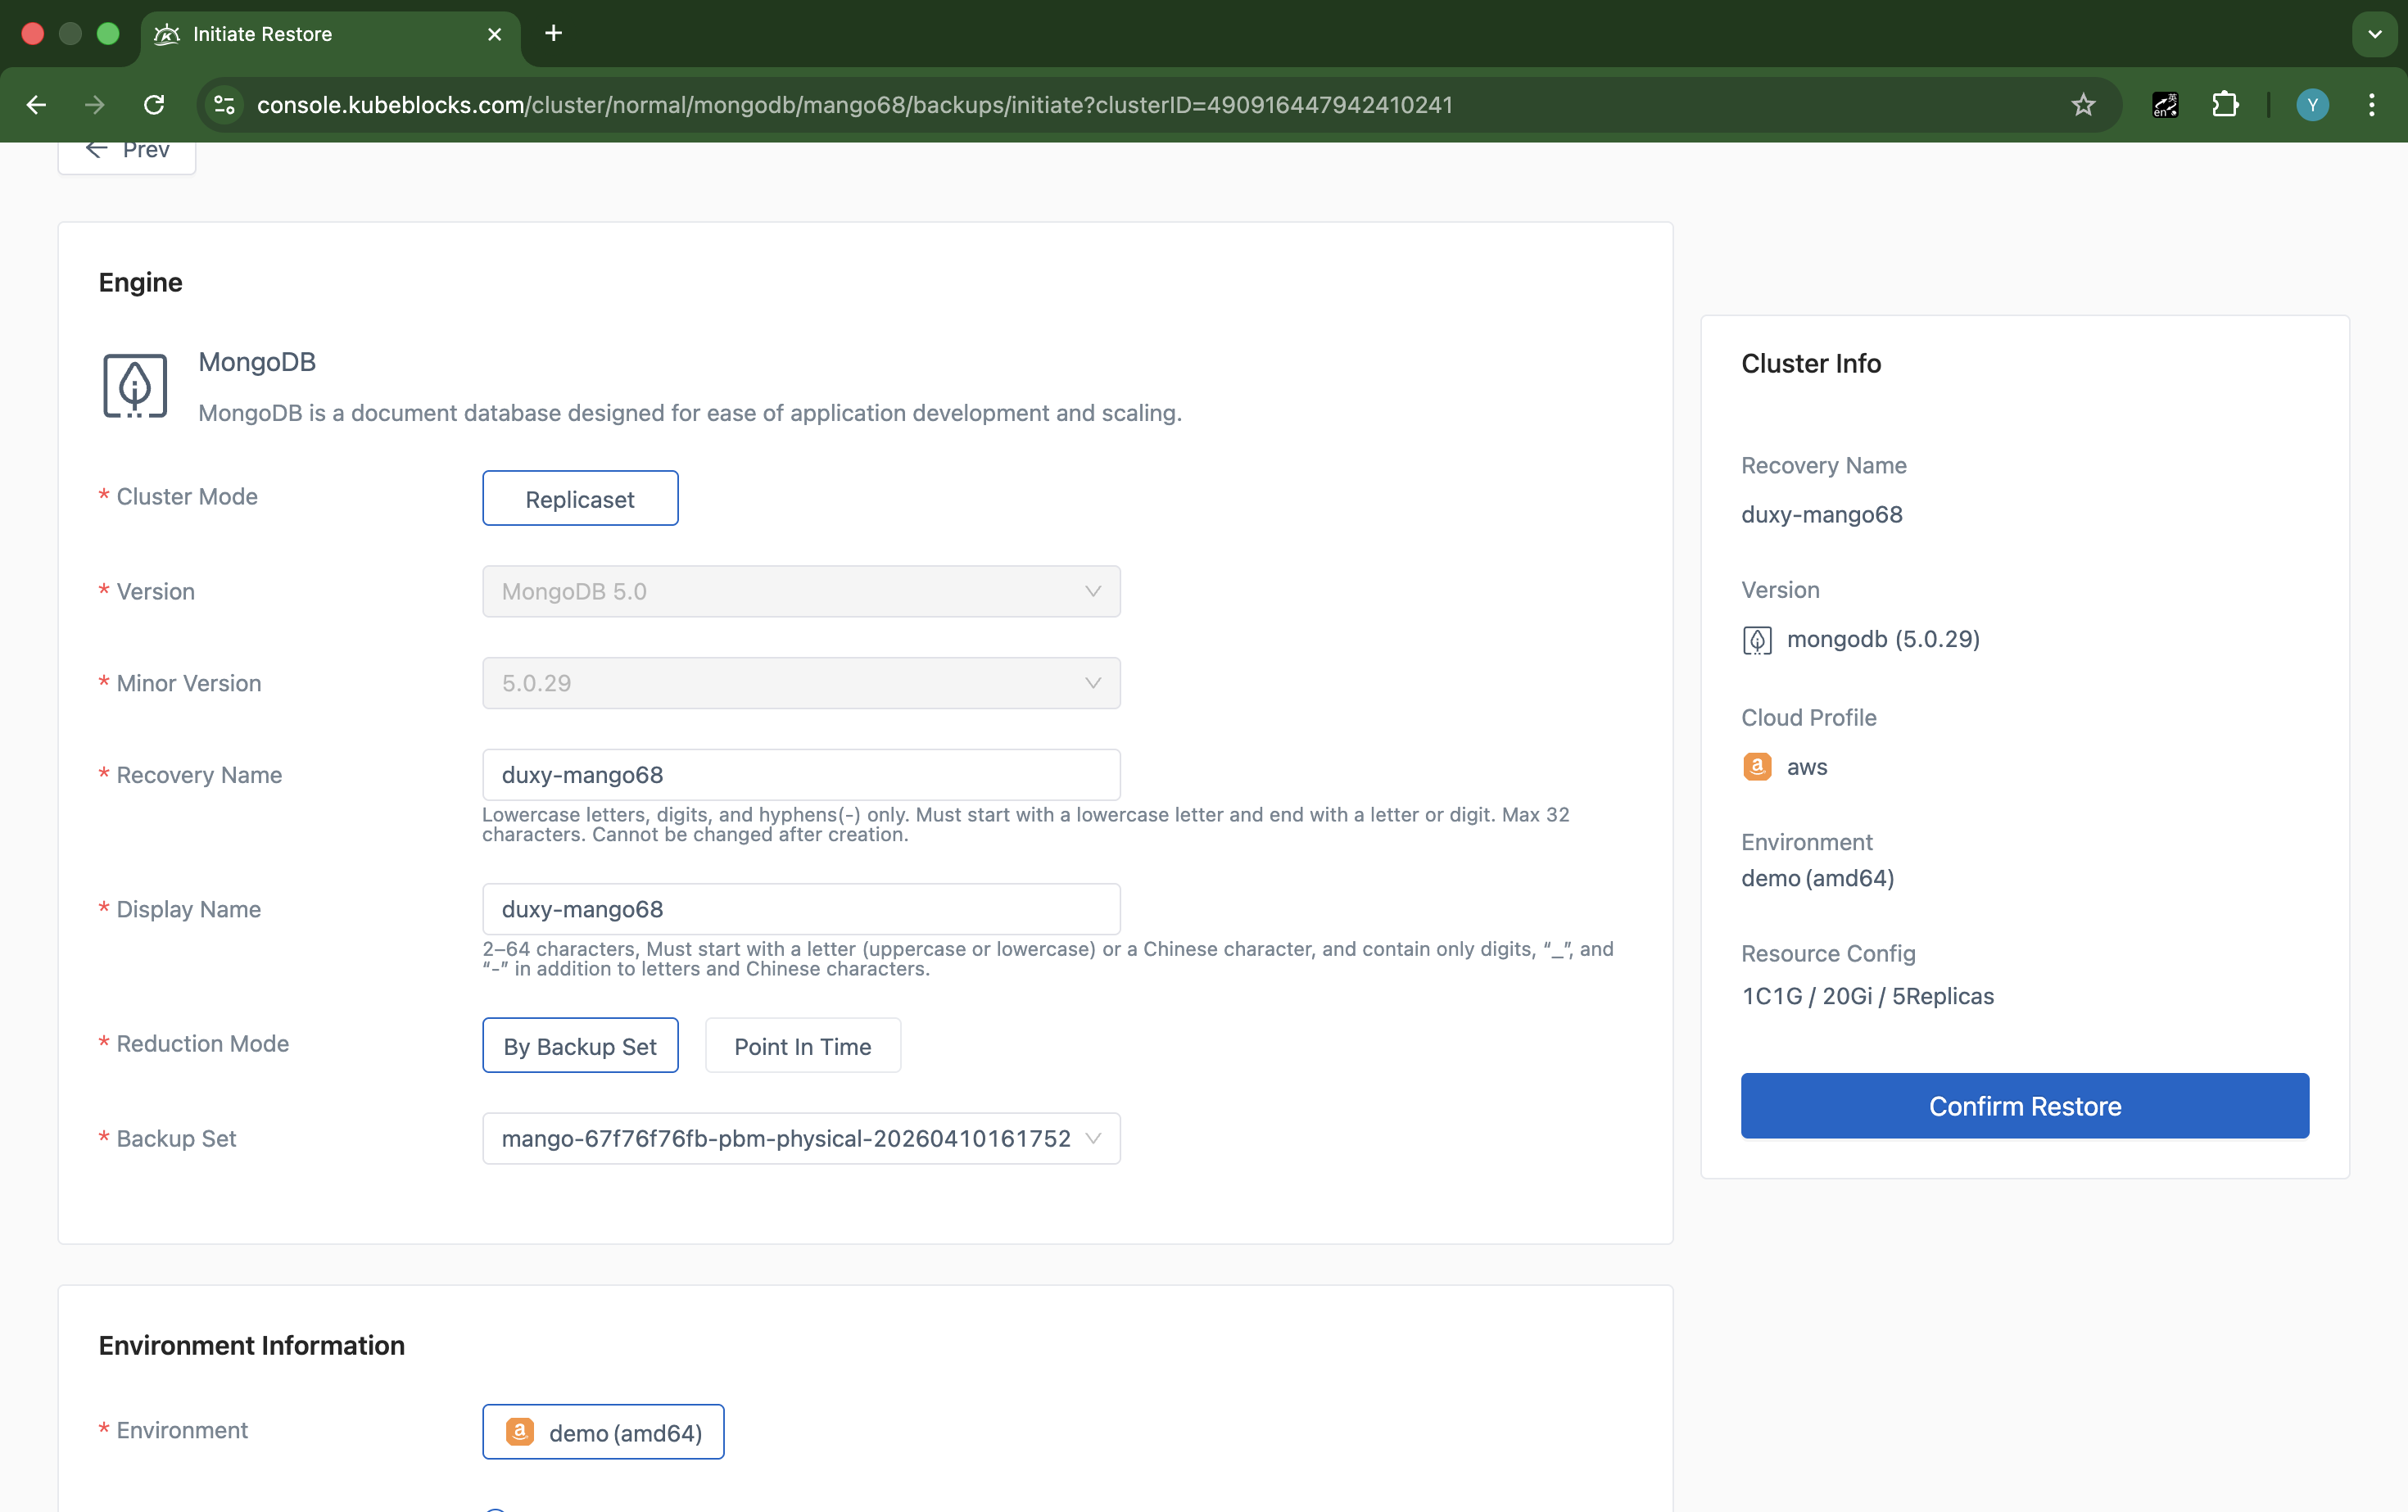Click the Confirm Restore button
This screenshot has height=1512, width=2408.
[x=2024, y=1106]
